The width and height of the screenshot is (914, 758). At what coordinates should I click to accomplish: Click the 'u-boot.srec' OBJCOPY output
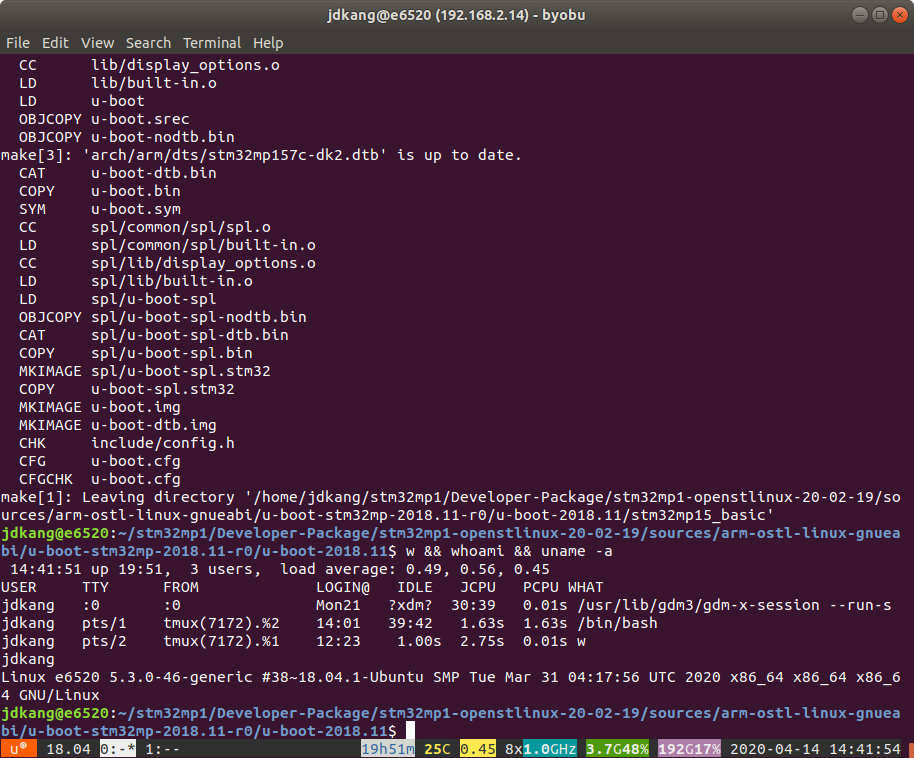pos(140,119)
